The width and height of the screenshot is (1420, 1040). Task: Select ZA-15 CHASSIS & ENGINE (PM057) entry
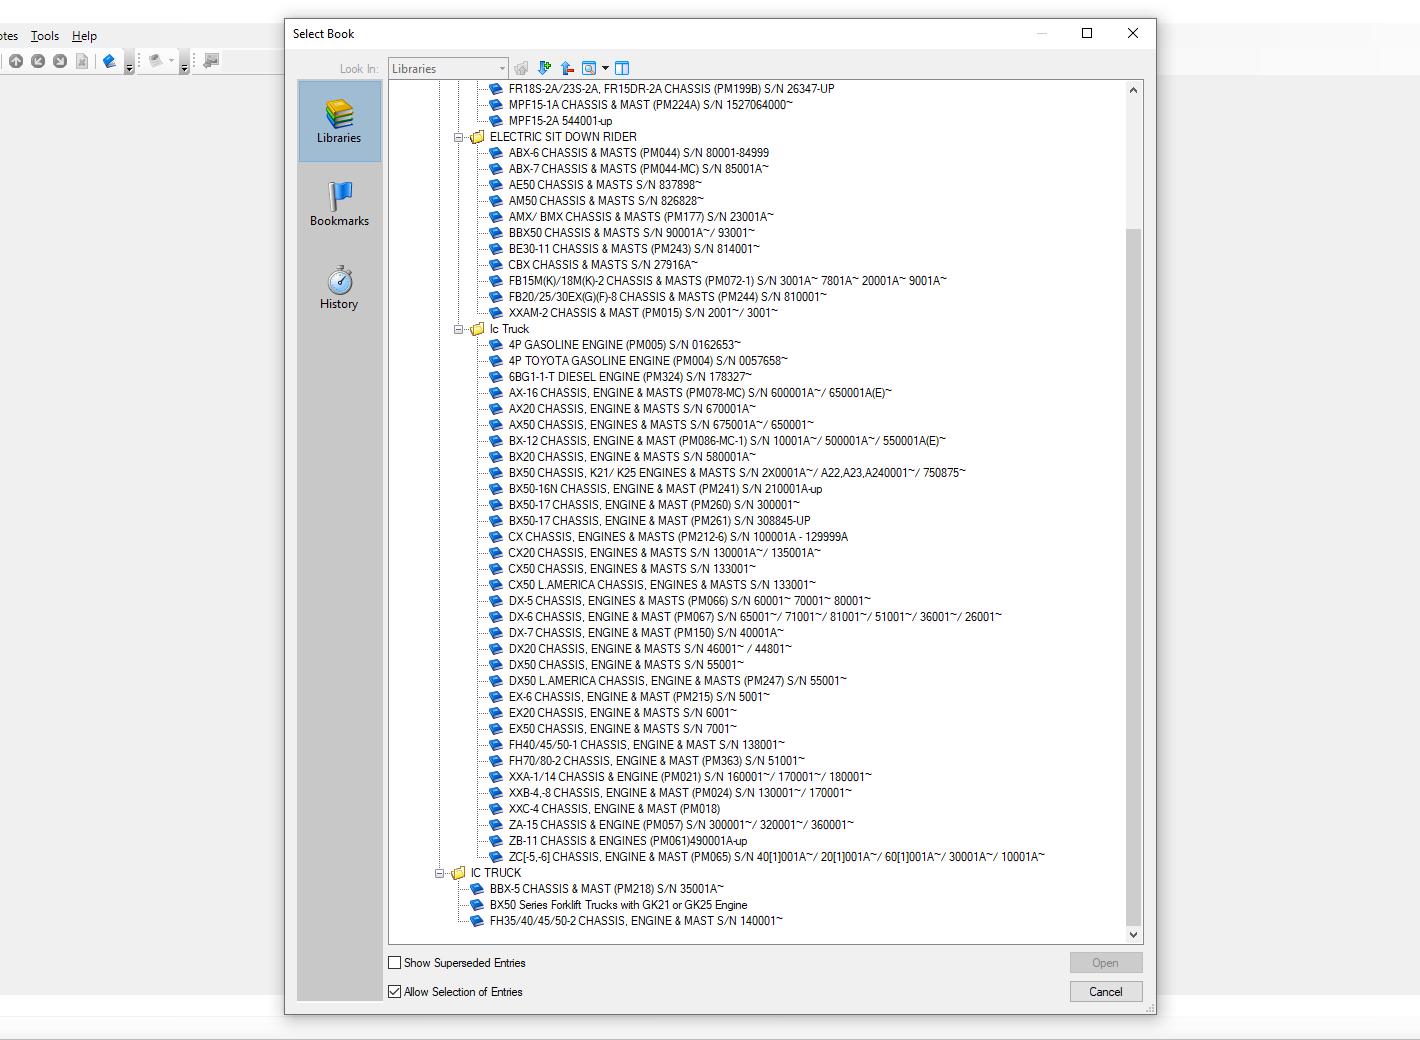click(x=681, y=825)
